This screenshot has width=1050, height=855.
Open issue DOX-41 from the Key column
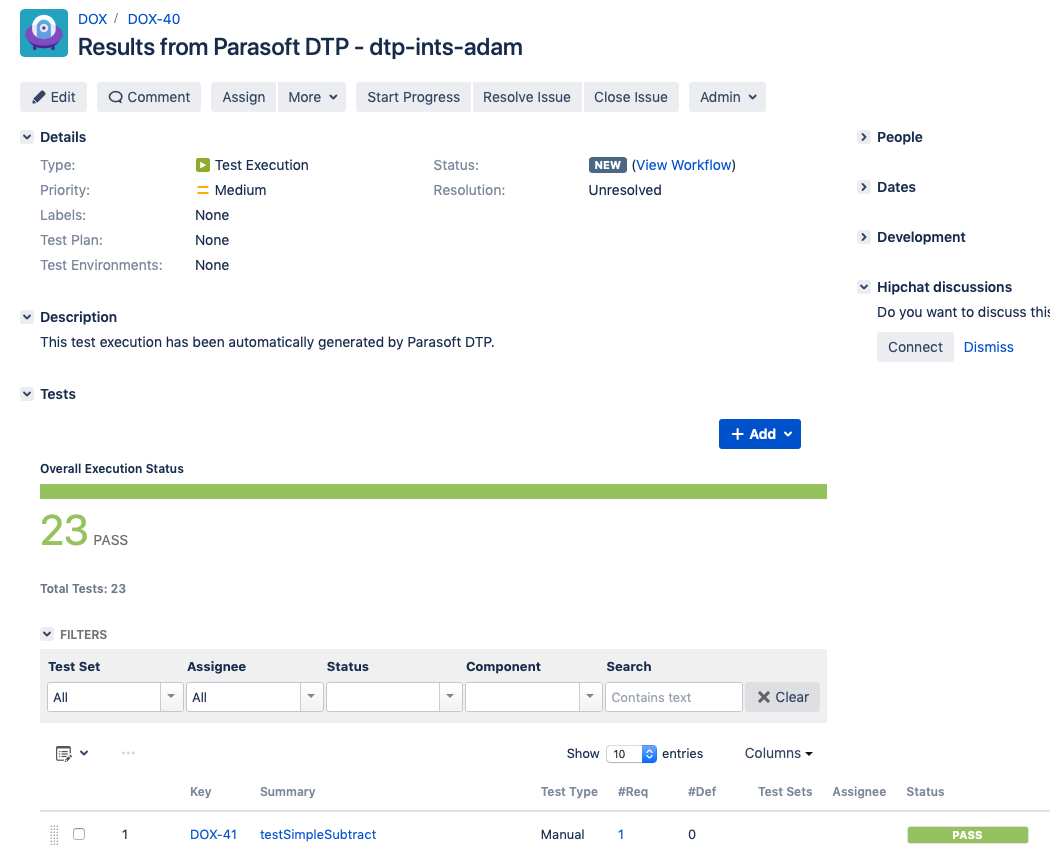(214, 834)
